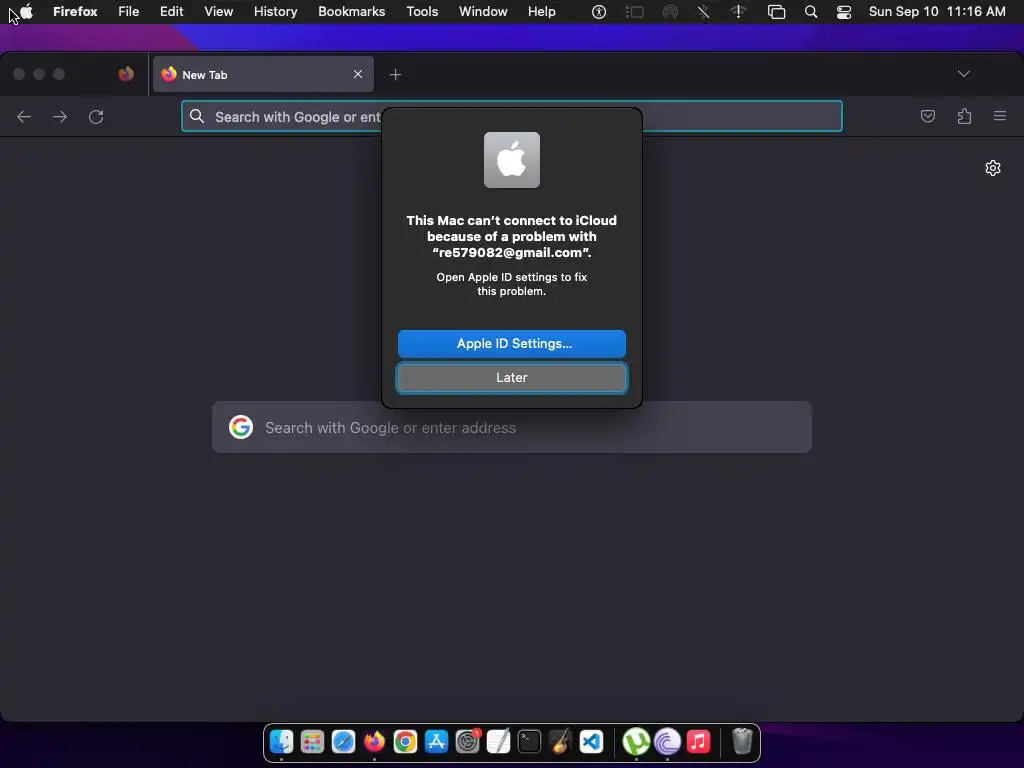Open Save to Pocket icon in toolbar
Viewport: 1024px width, 768px height.
click(x=927, y=116)
